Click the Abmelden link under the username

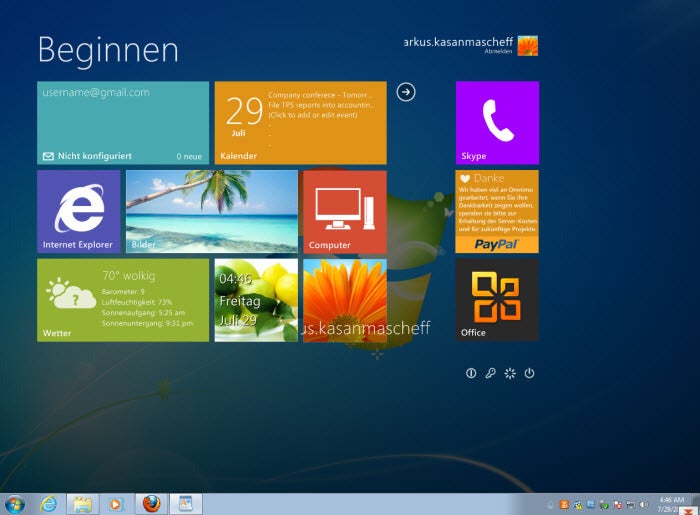tap(498, 52)
